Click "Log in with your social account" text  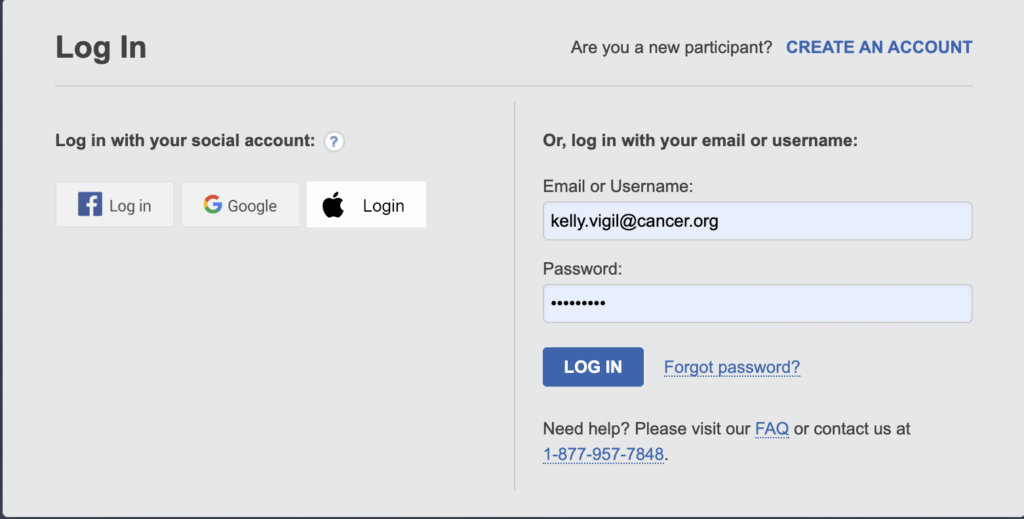185,141
